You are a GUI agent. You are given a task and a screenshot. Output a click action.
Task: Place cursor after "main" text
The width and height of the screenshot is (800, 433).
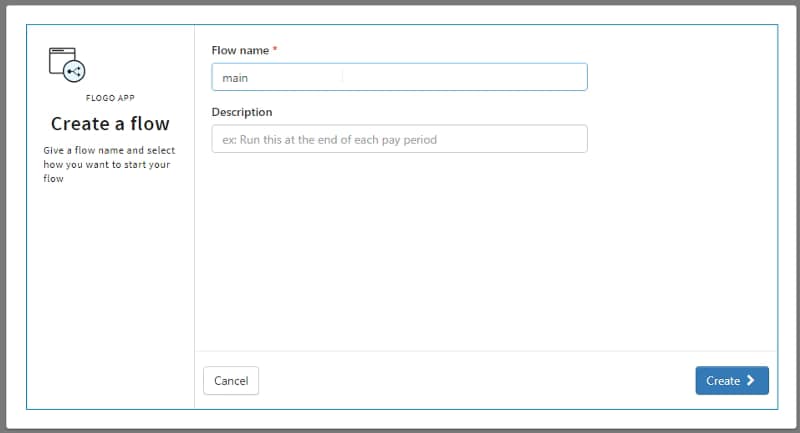(249, 77)
